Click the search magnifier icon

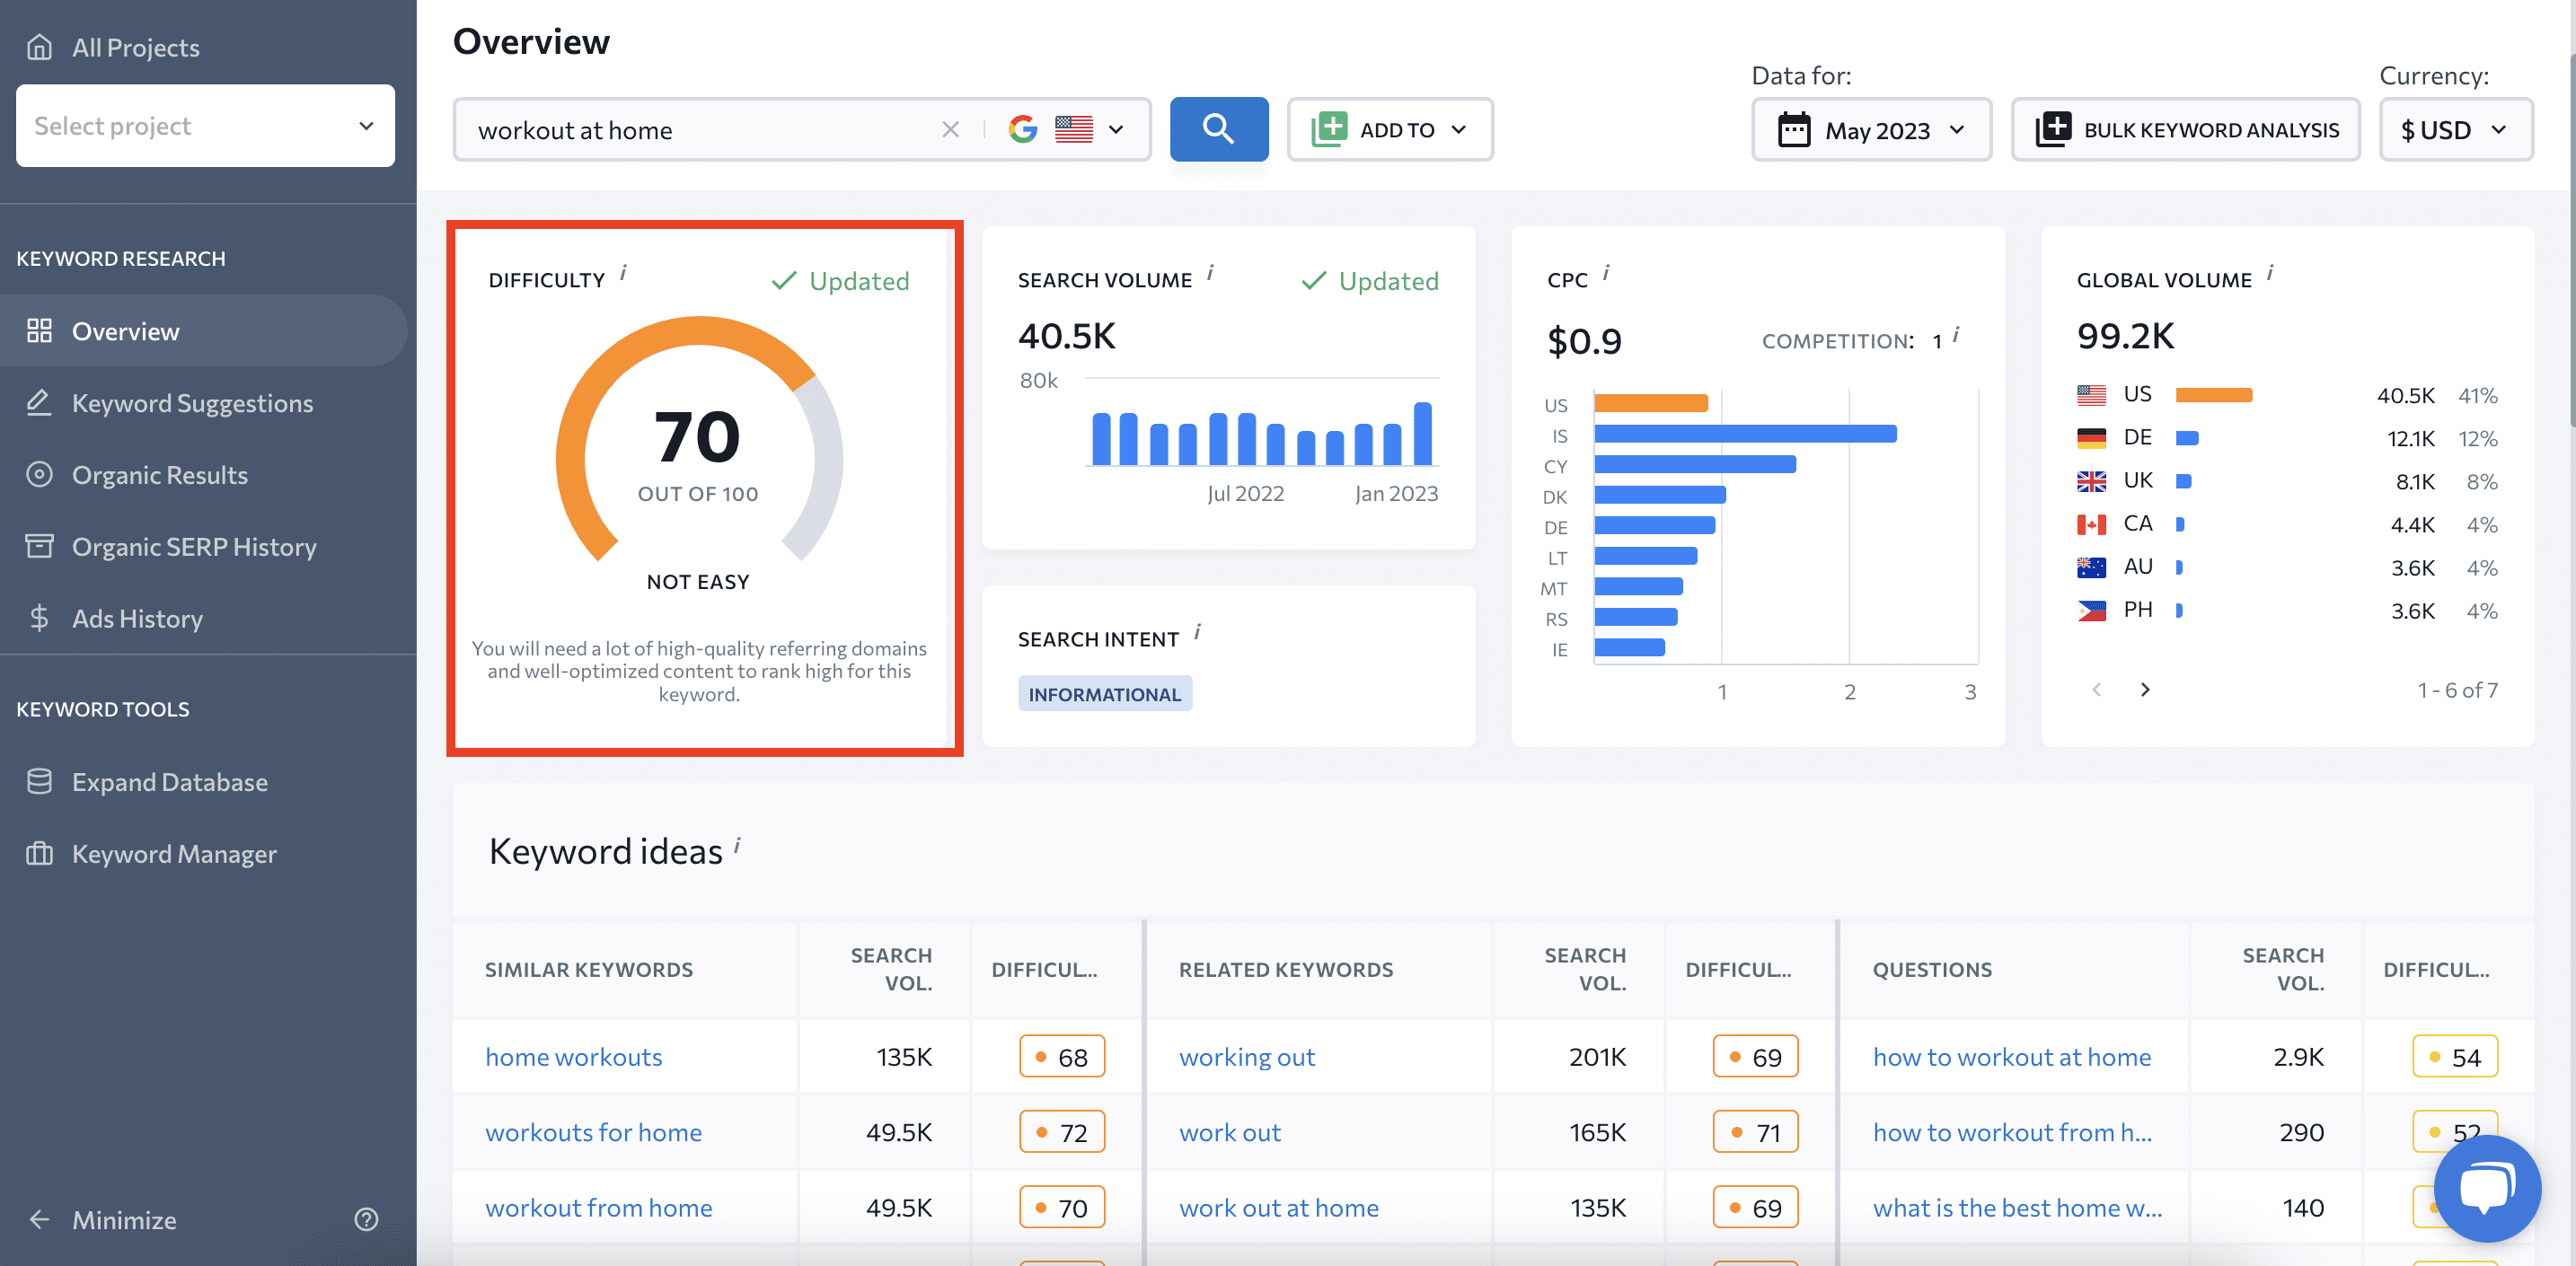(1219, 128)
